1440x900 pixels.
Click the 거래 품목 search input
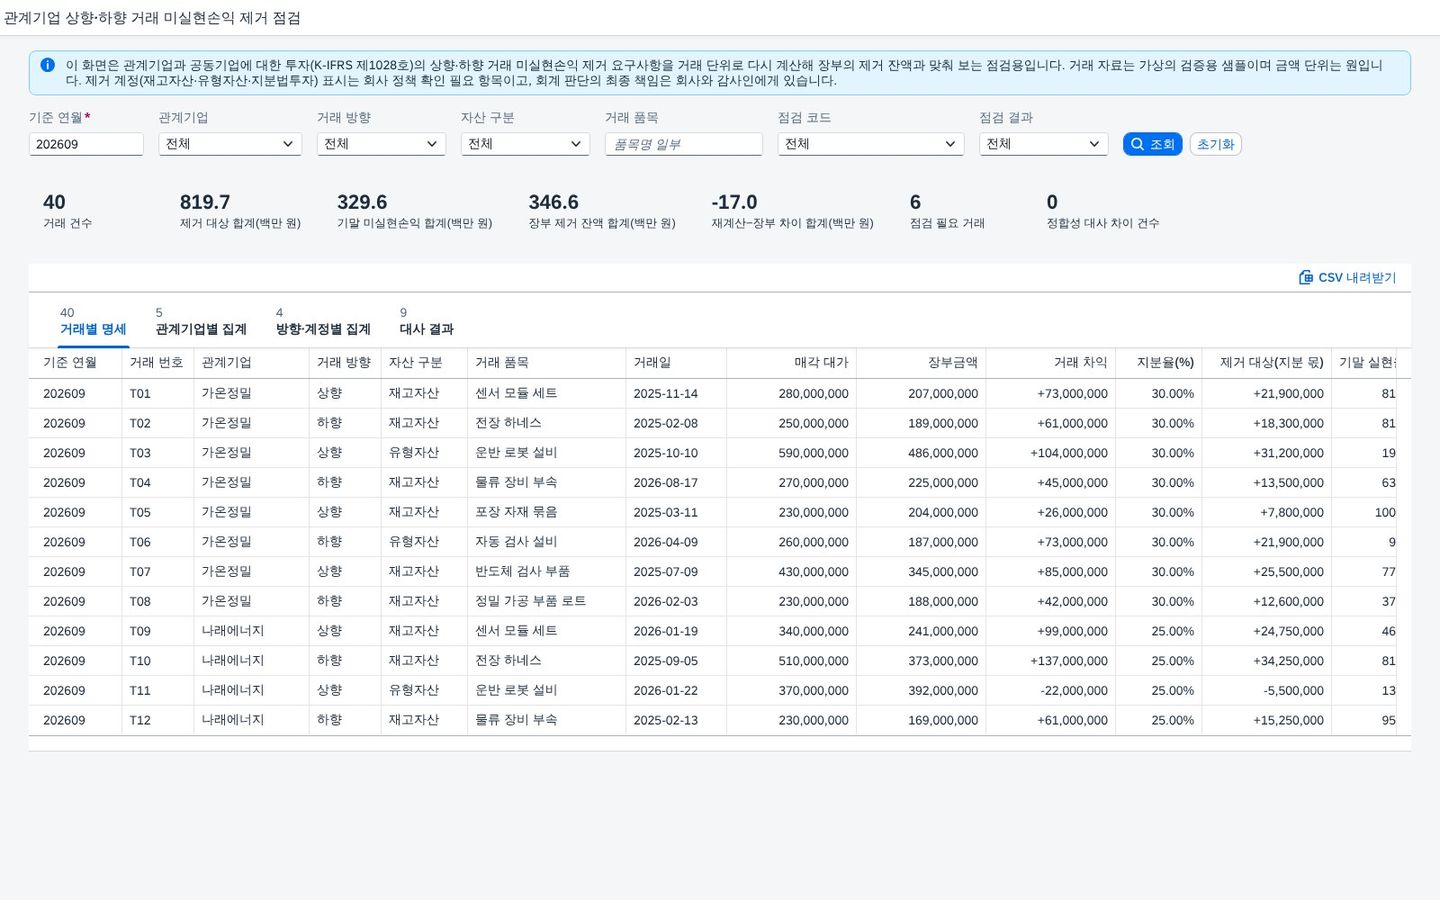coord(683,144)
